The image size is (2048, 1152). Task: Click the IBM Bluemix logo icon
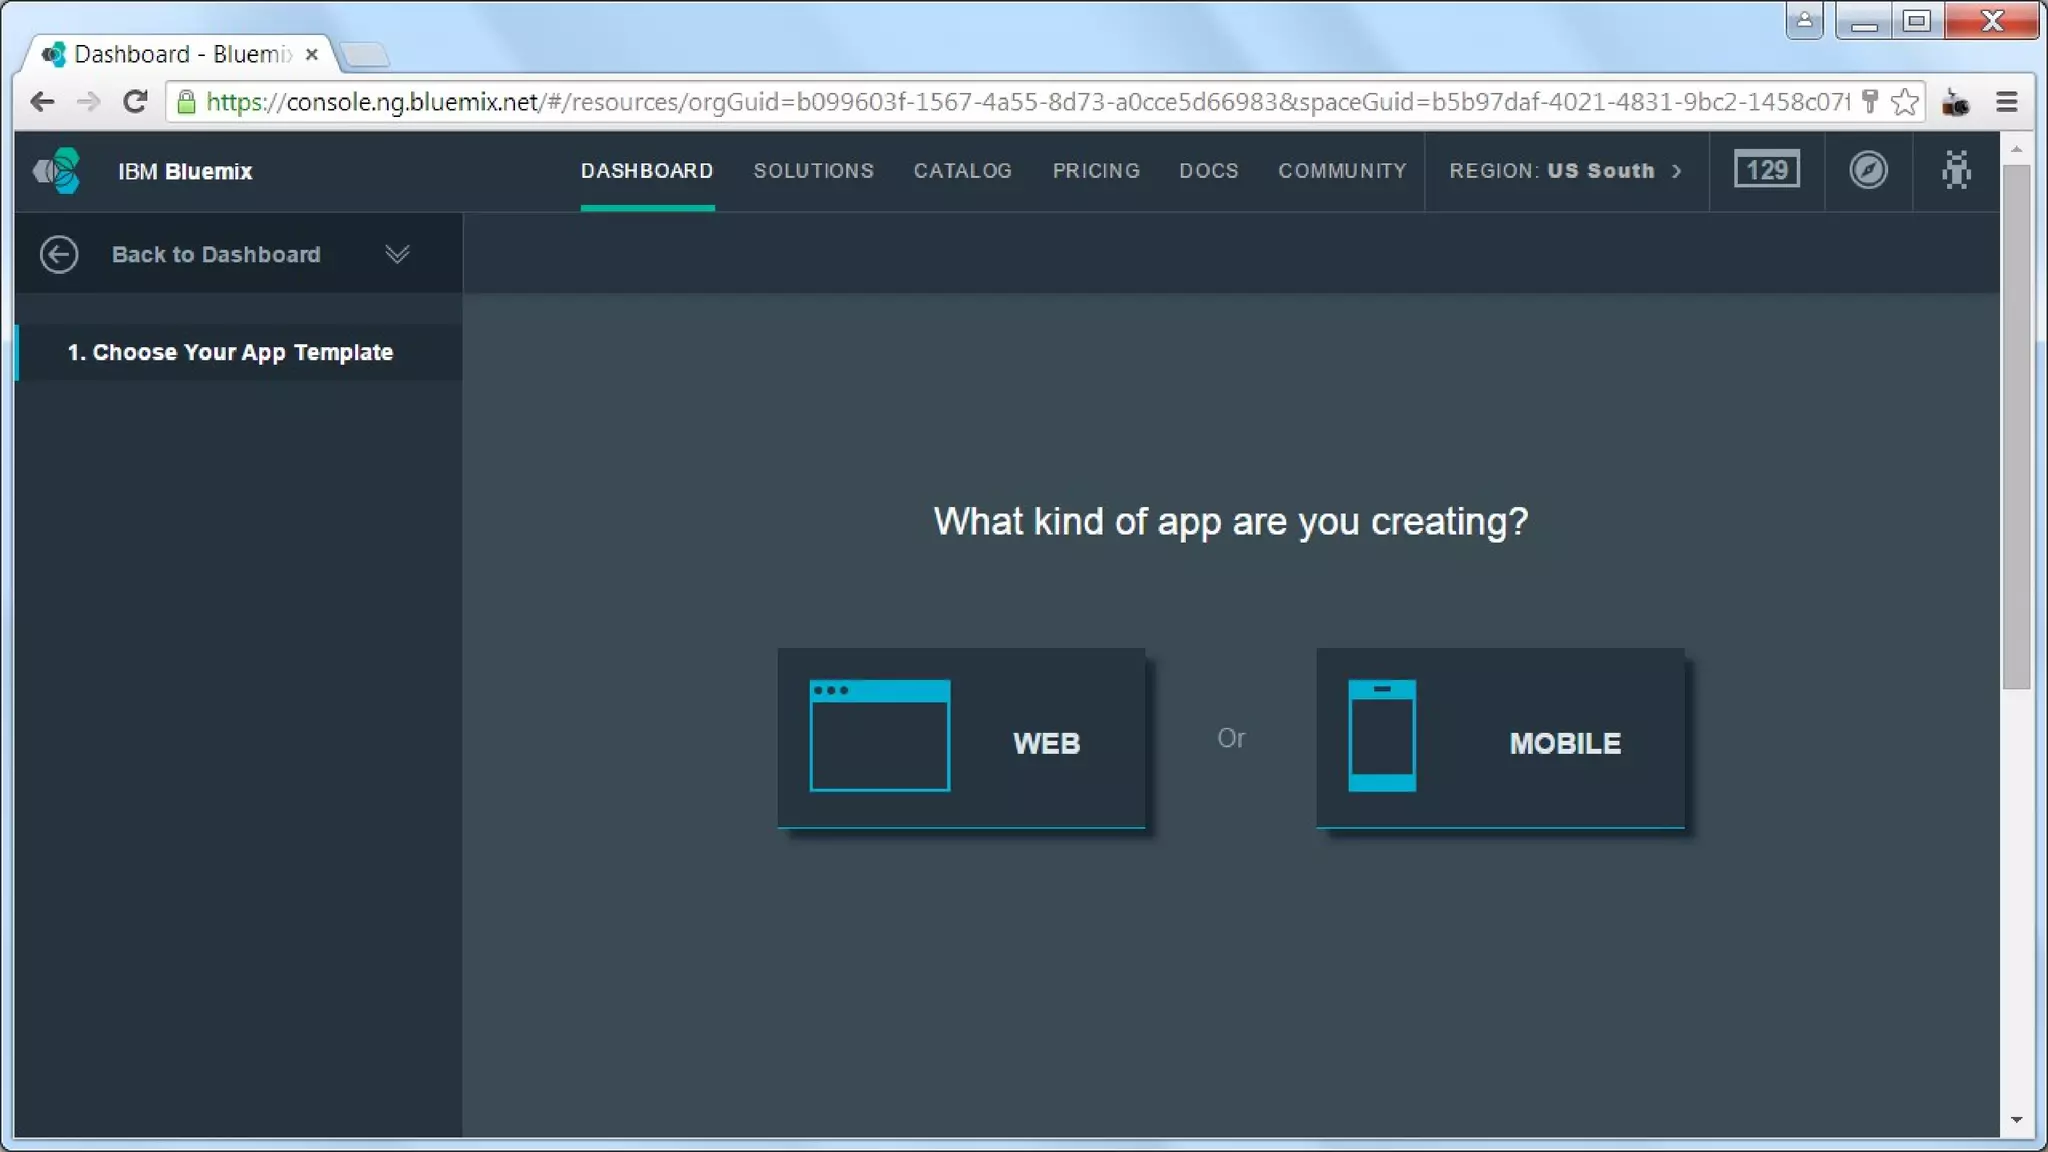point(57,171)
